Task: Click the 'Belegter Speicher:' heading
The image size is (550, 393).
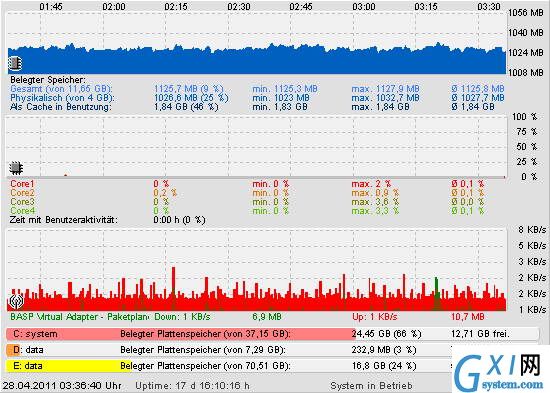Action: pyautogui.click(x=48, y=80)
